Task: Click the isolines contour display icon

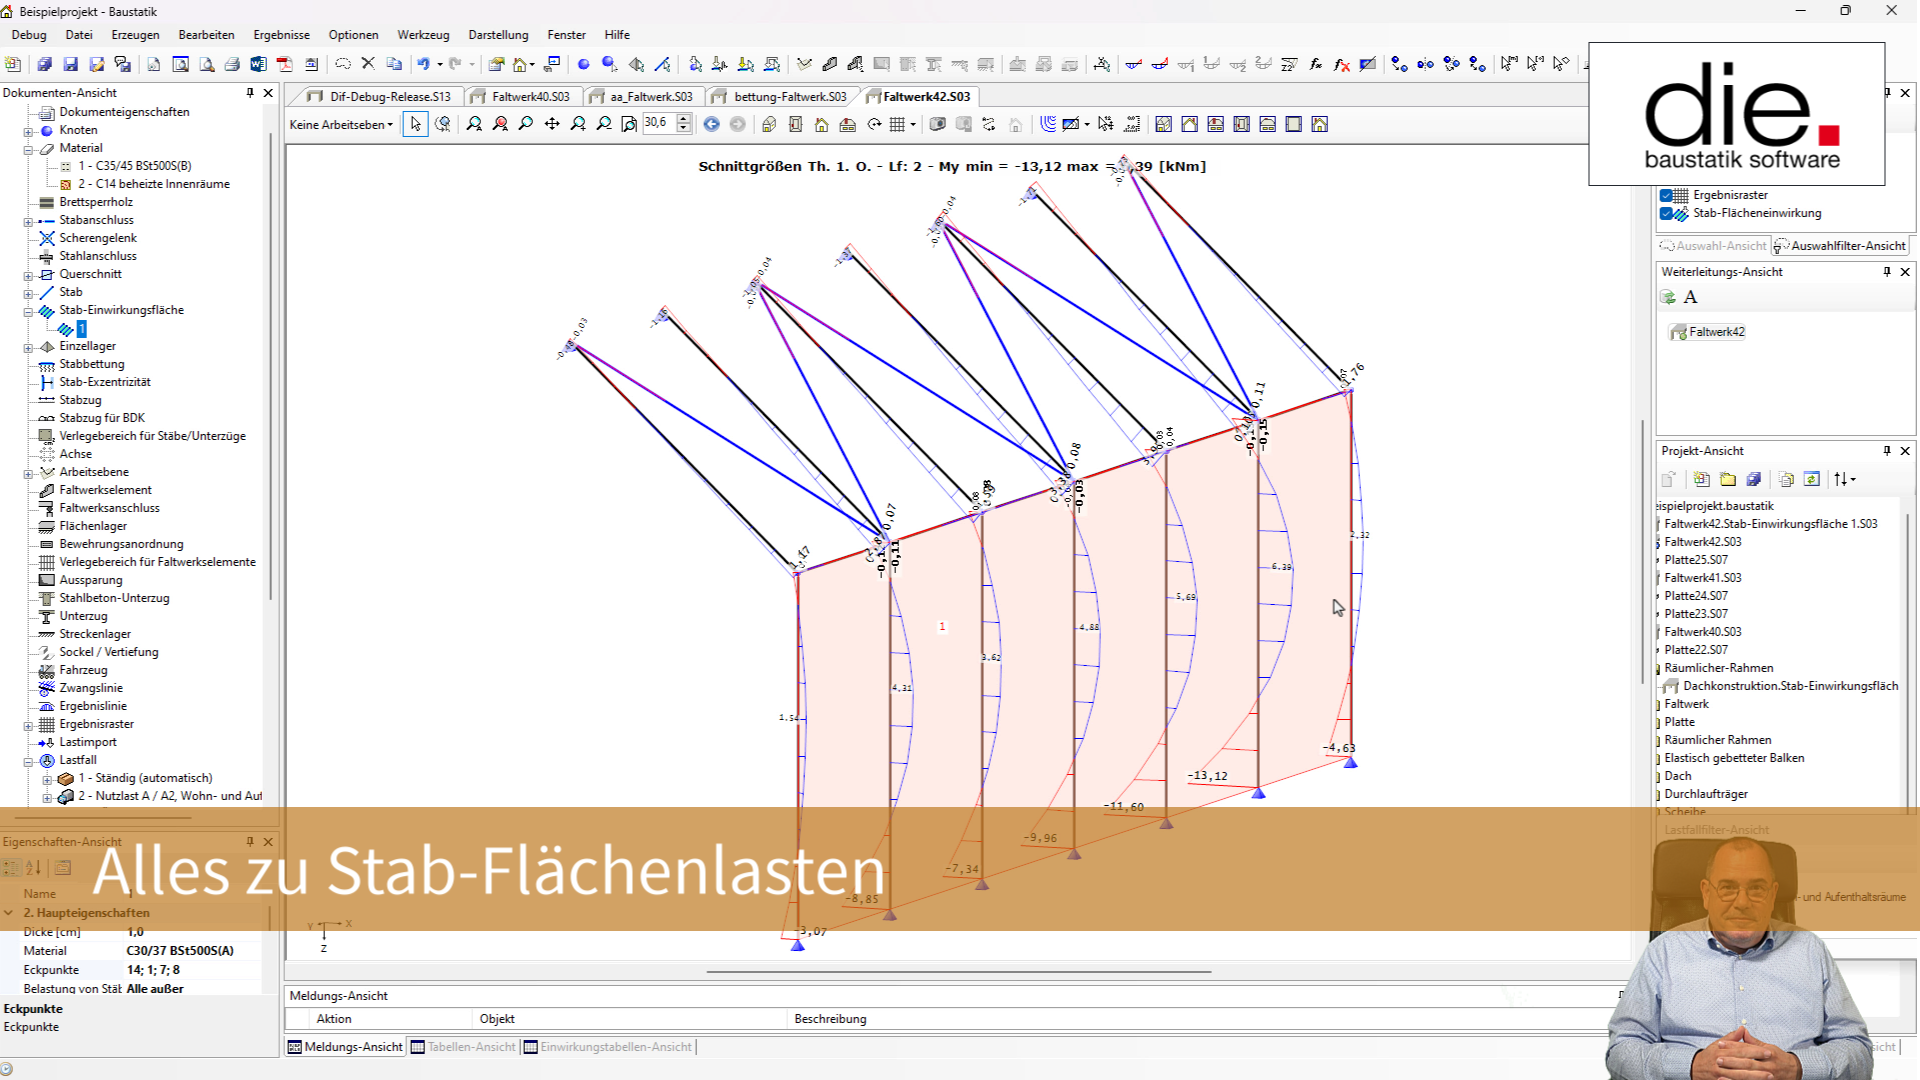Action: point(1047,124)
